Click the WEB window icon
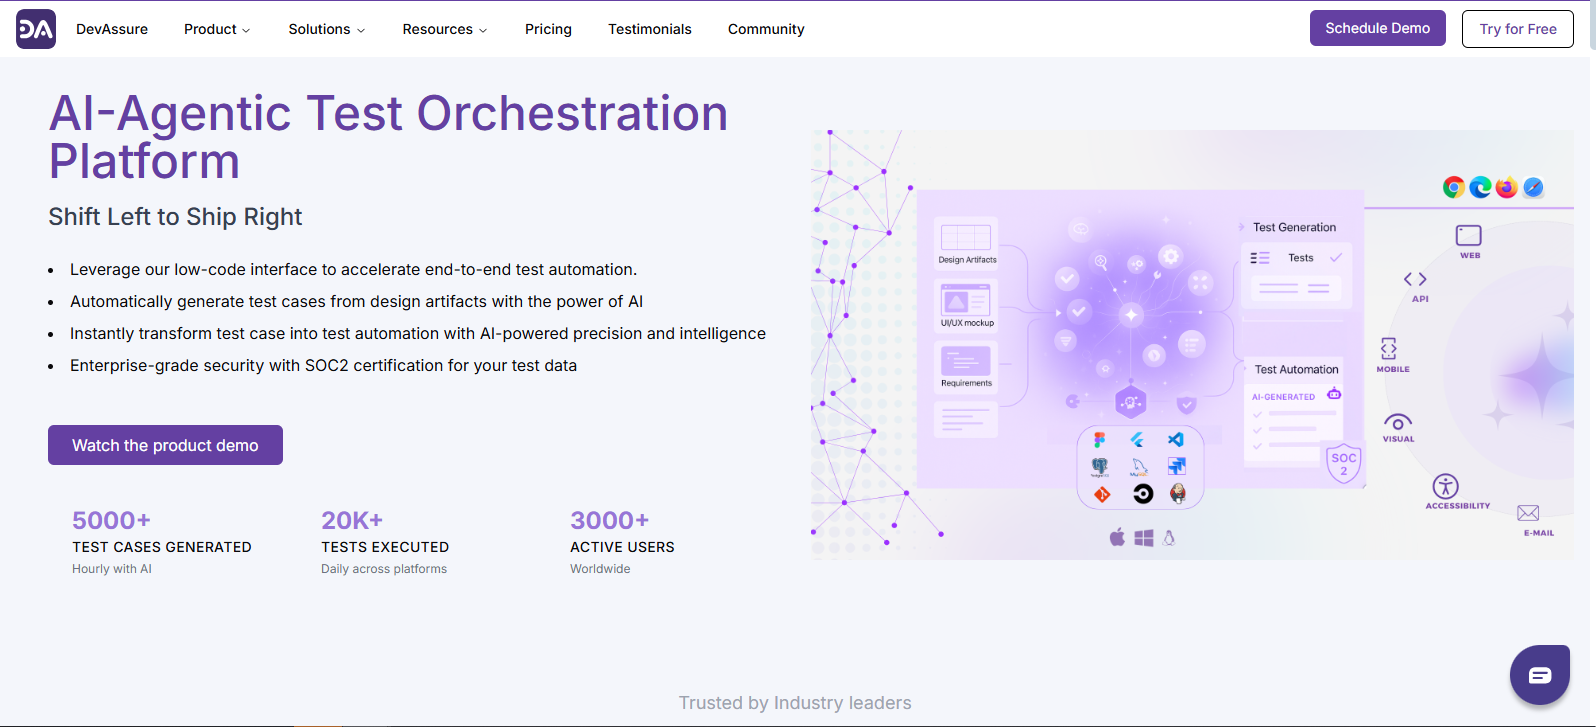The image size is (1596, 727). 1469,236
